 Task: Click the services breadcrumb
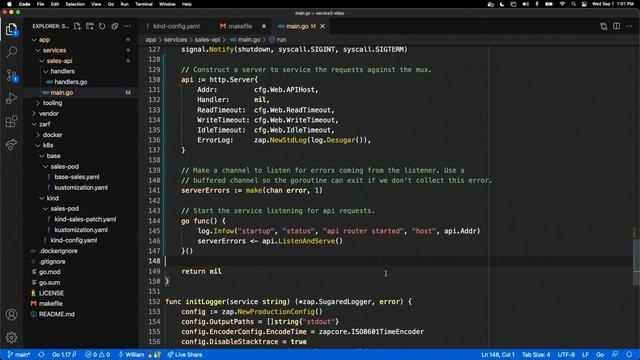coord(176,40)
